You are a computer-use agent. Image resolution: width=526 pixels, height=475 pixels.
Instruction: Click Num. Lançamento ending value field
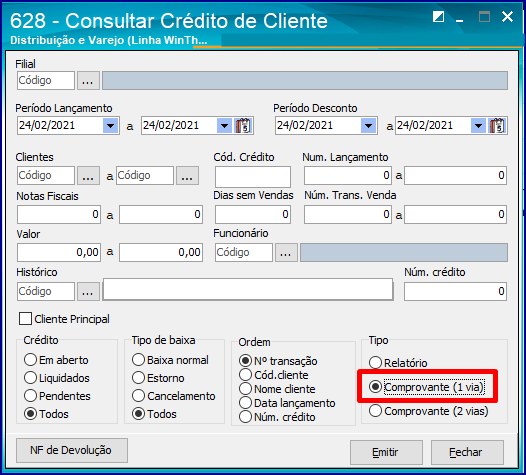click(x=456, y=175)
